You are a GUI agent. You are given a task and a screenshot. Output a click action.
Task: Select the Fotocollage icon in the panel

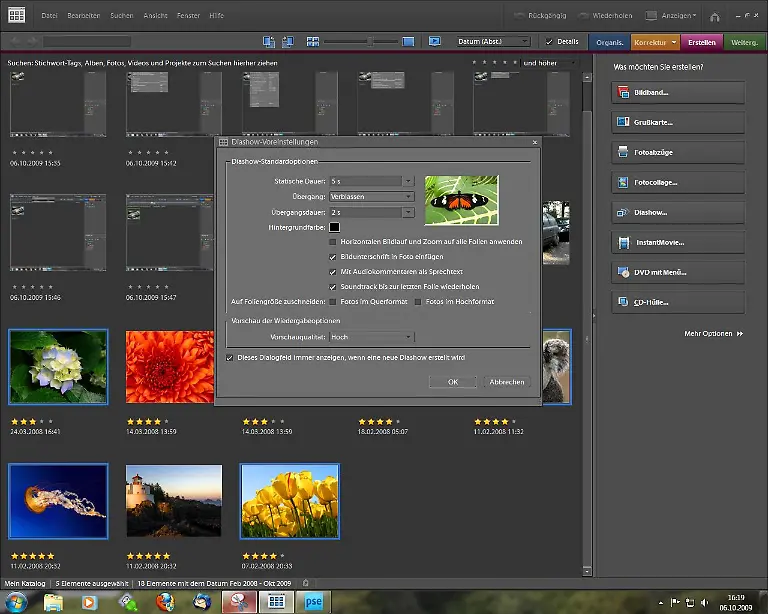[x=623, y=183]
